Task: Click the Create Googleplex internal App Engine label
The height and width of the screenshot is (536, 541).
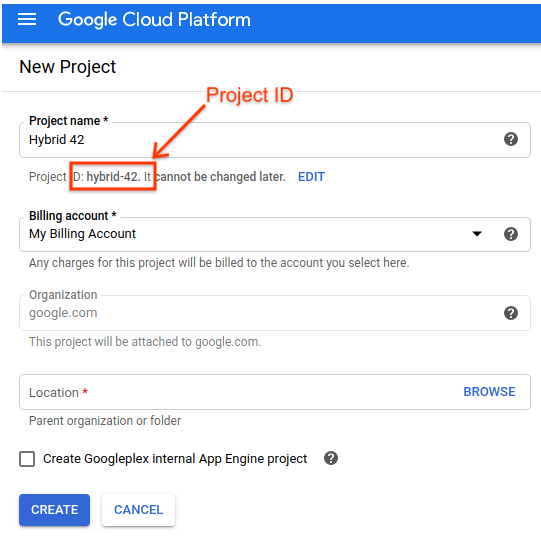Action: point(175,459)
